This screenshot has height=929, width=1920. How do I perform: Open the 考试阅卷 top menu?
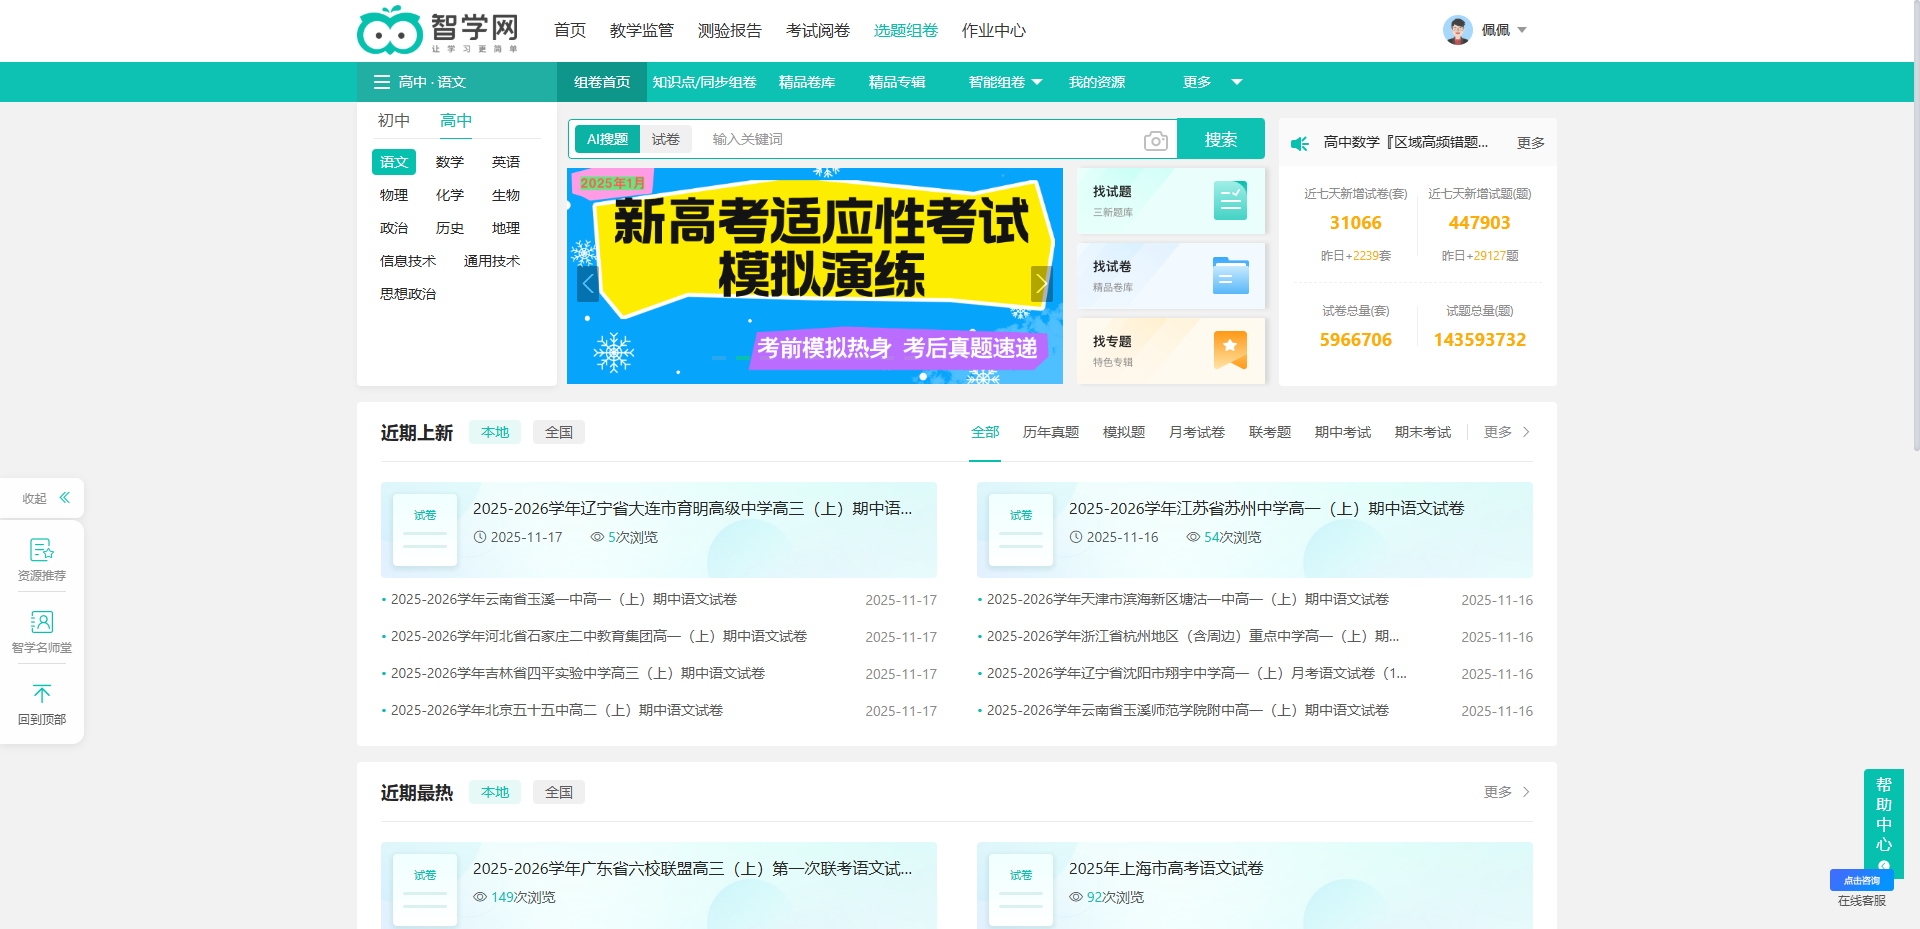coord(817,30)
